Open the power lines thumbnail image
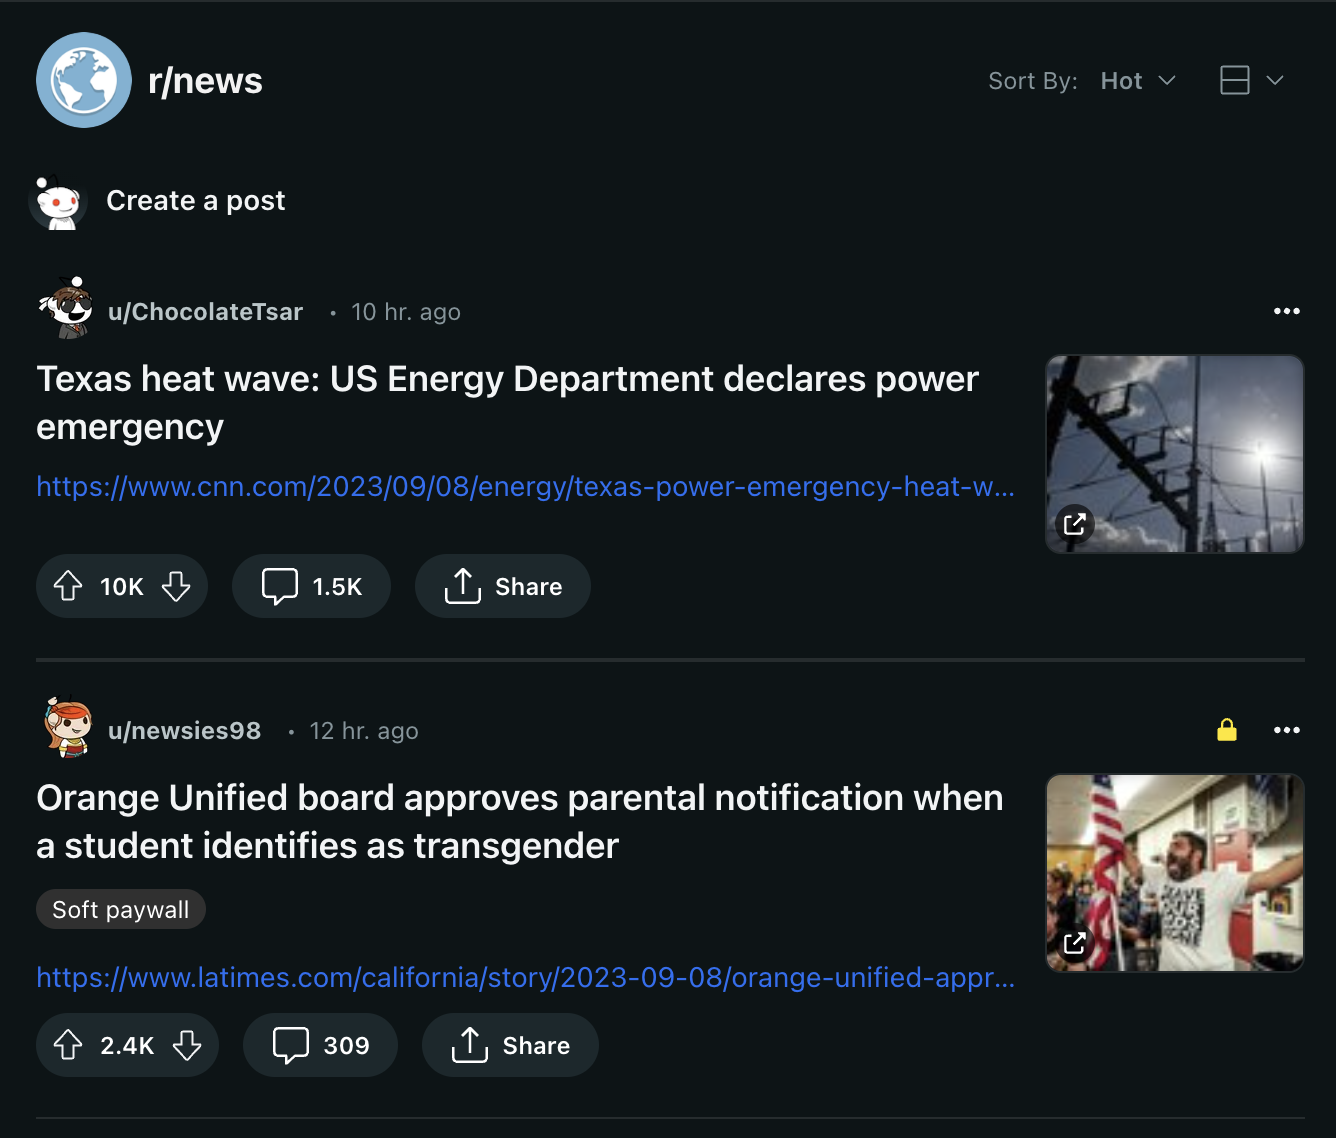The width and height of the screenshot is (1336, 1138). (x=1175, y=454)
